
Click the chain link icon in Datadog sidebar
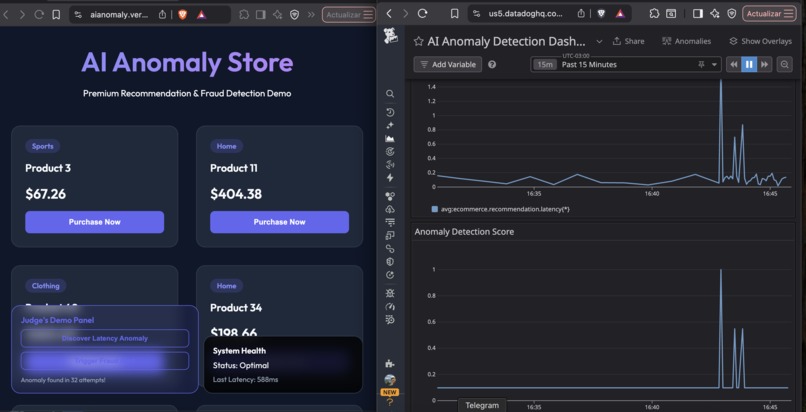[390, 249]
